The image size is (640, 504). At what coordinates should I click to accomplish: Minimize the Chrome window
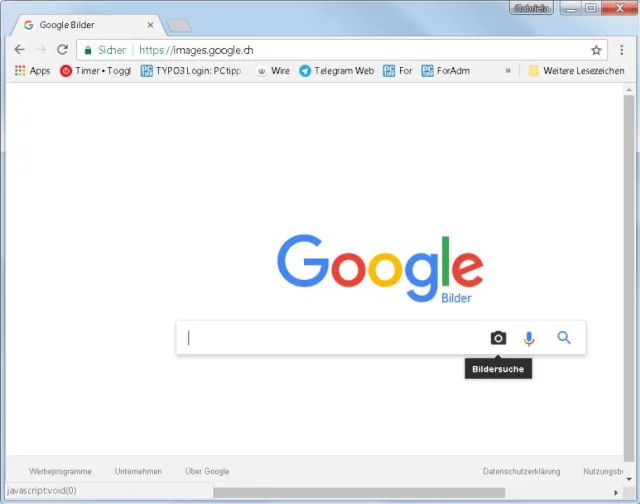(571, 8)
